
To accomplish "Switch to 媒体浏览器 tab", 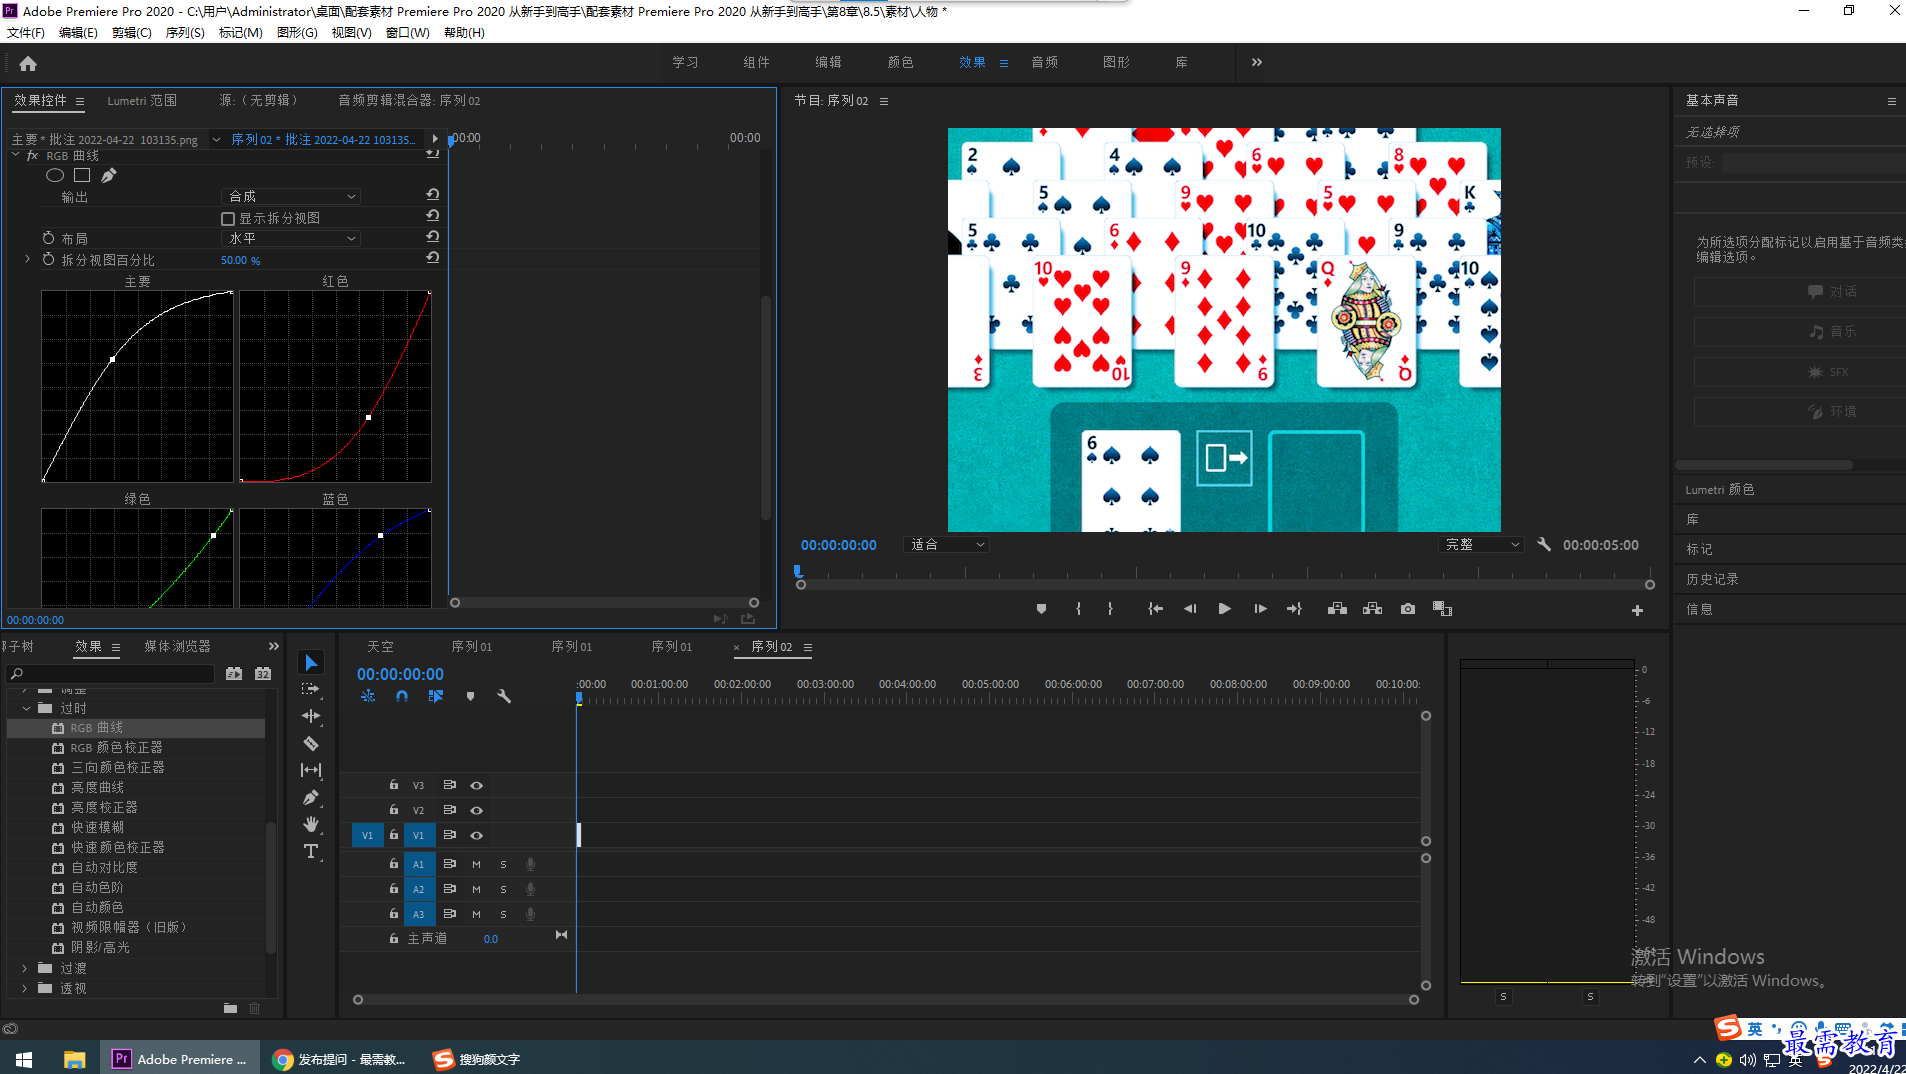I will point(177,646).
